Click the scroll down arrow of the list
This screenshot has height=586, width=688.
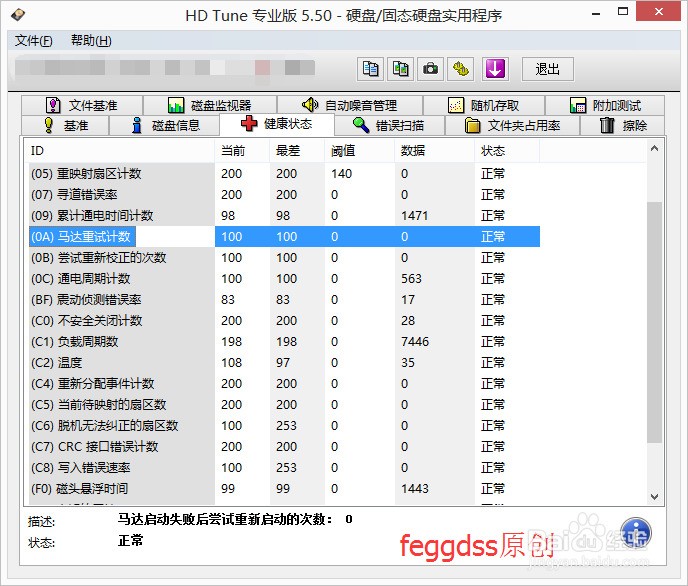[654, 497]
